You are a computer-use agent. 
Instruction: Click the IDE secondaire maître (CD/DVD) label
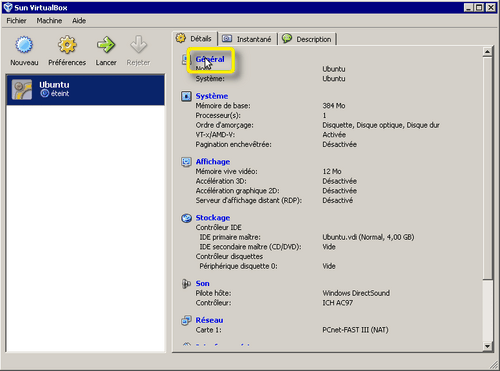click(250, 247)
